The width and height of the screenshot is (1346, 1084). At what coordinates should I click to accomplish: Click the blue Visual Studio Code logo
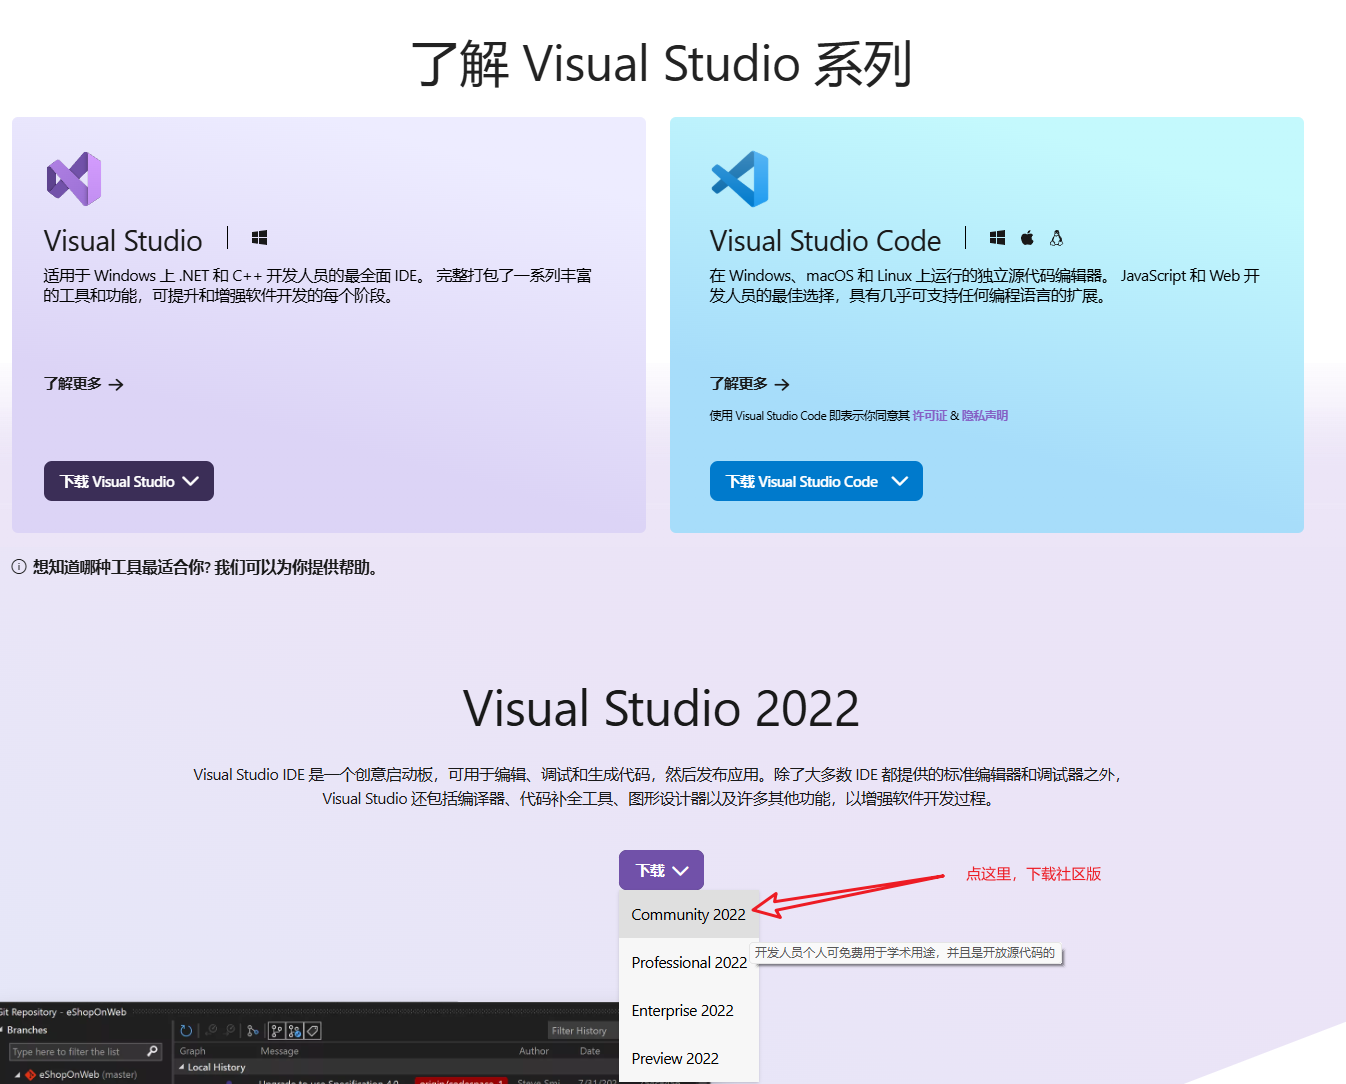(740, 179)
